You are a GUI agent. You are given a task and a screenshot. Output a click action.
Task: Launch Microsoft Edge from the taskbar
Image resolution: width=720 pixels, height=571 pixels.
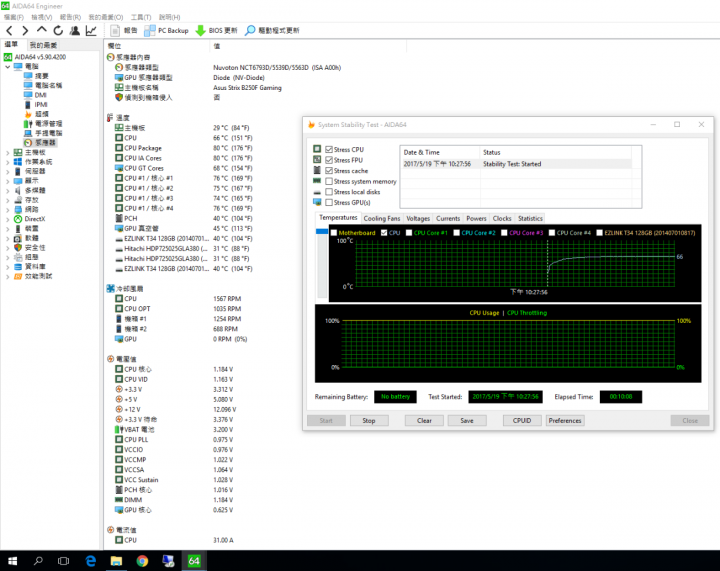tap(90, 561)
